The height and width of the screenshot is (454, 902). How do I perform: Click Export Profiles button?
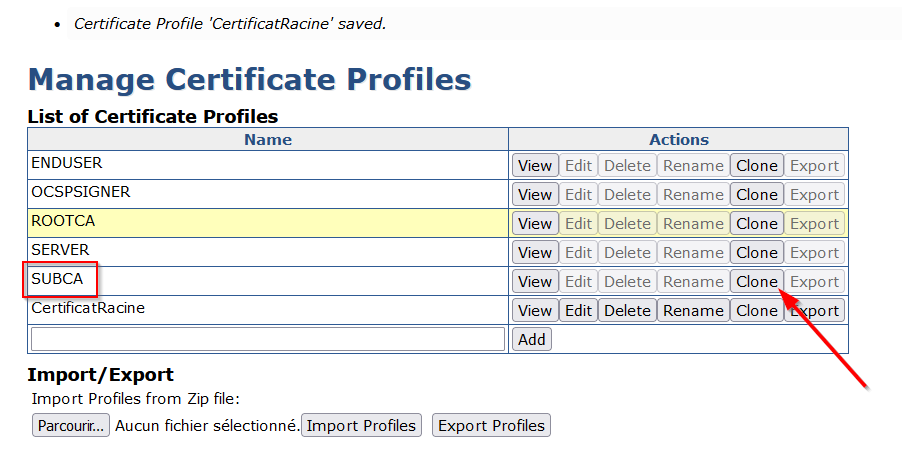491,426
